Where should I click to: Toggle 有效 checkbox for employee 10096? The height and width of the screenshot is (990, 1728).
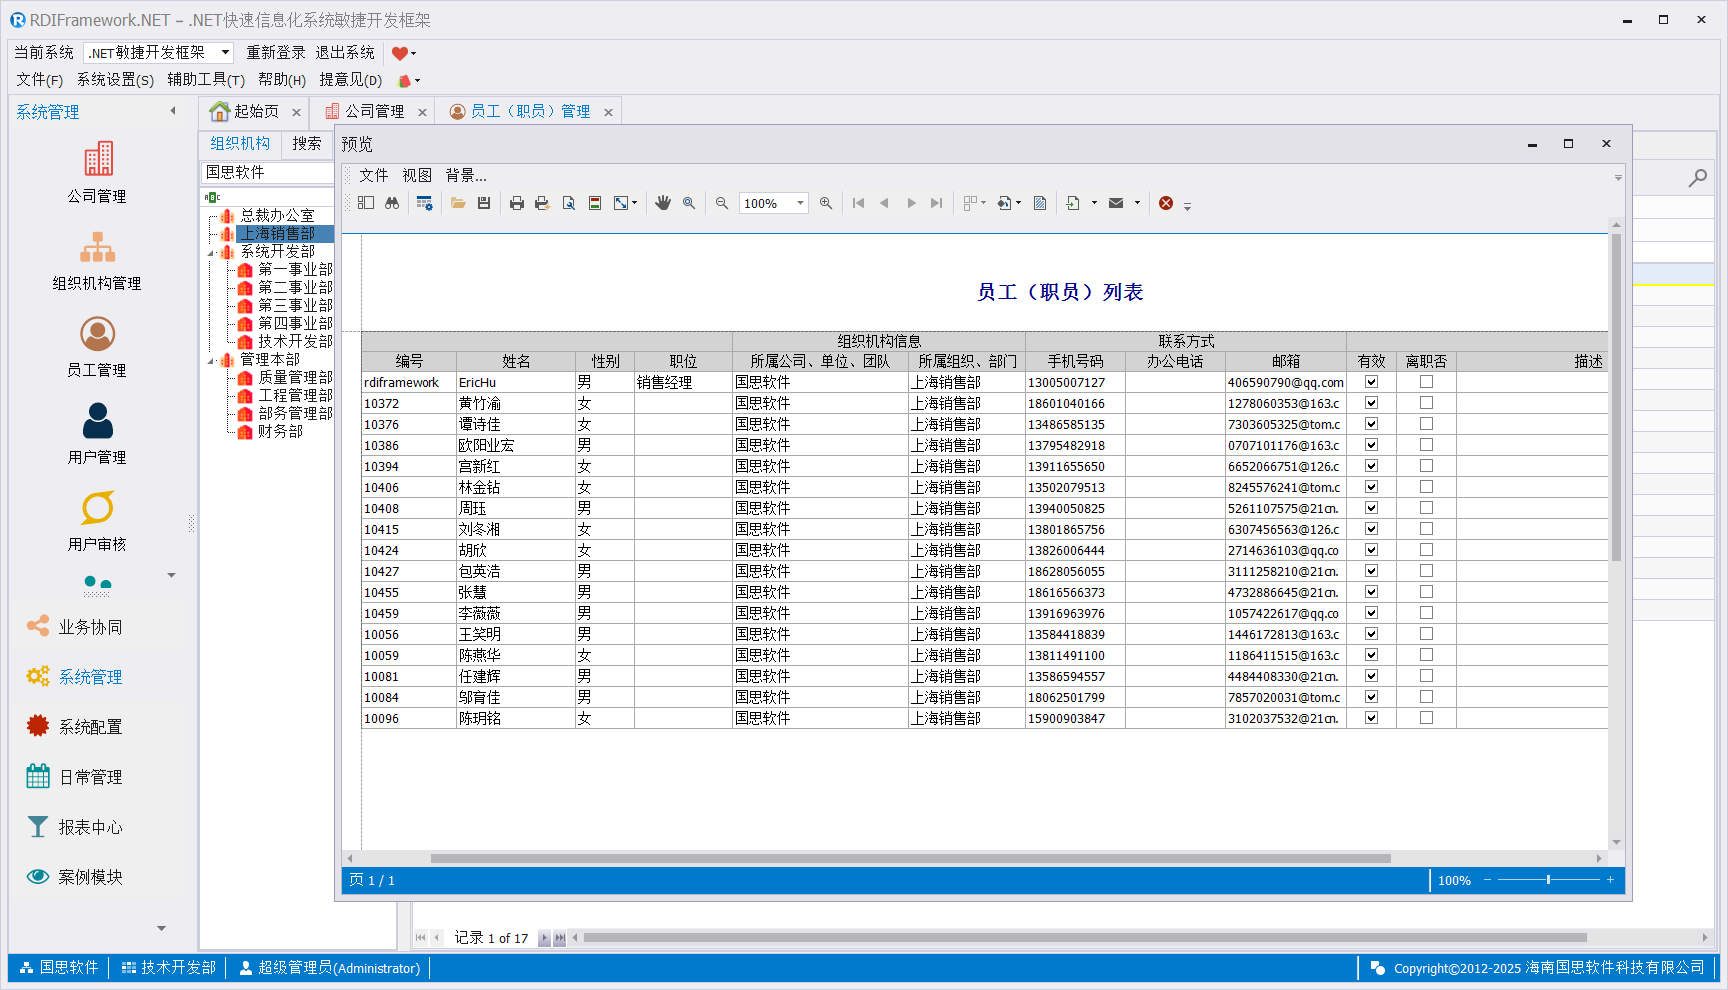(1371, 718)
